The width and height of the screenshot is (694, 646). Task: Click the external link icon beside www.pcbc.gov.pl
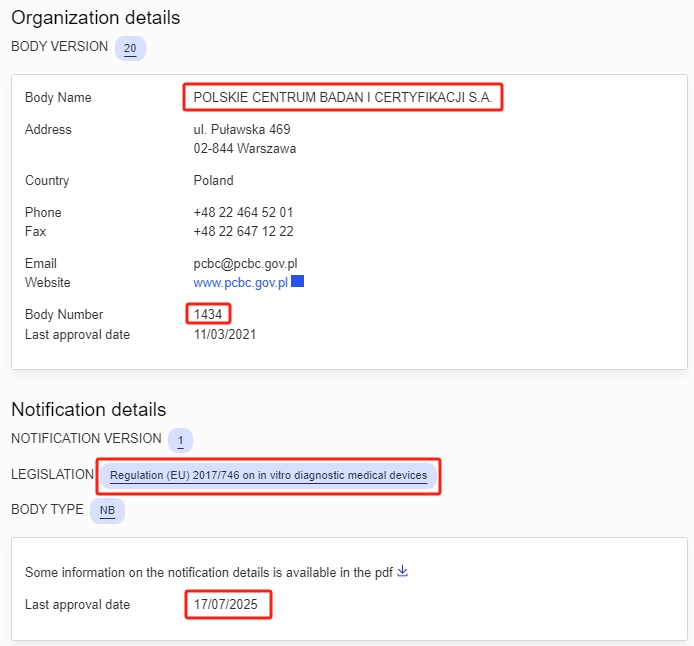pos(297,281)
